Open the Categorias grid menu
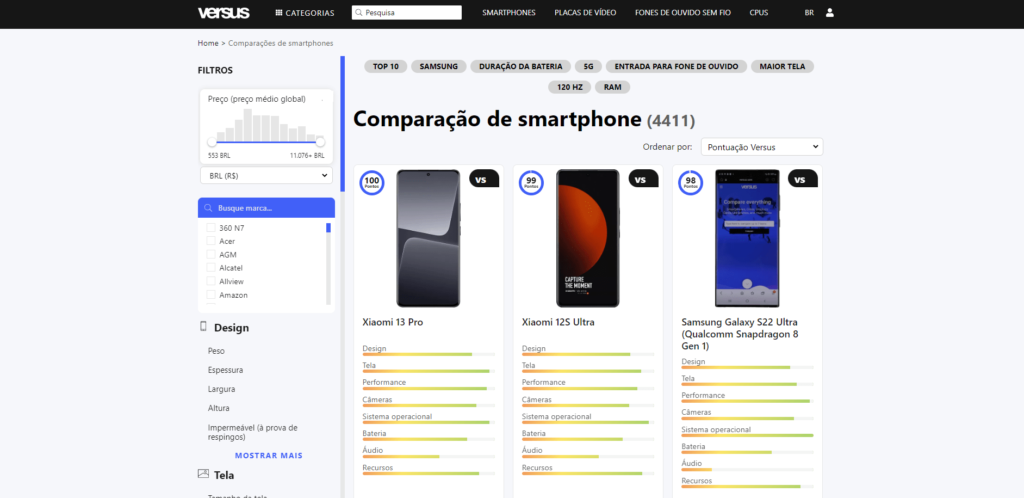 pos(305,13)
